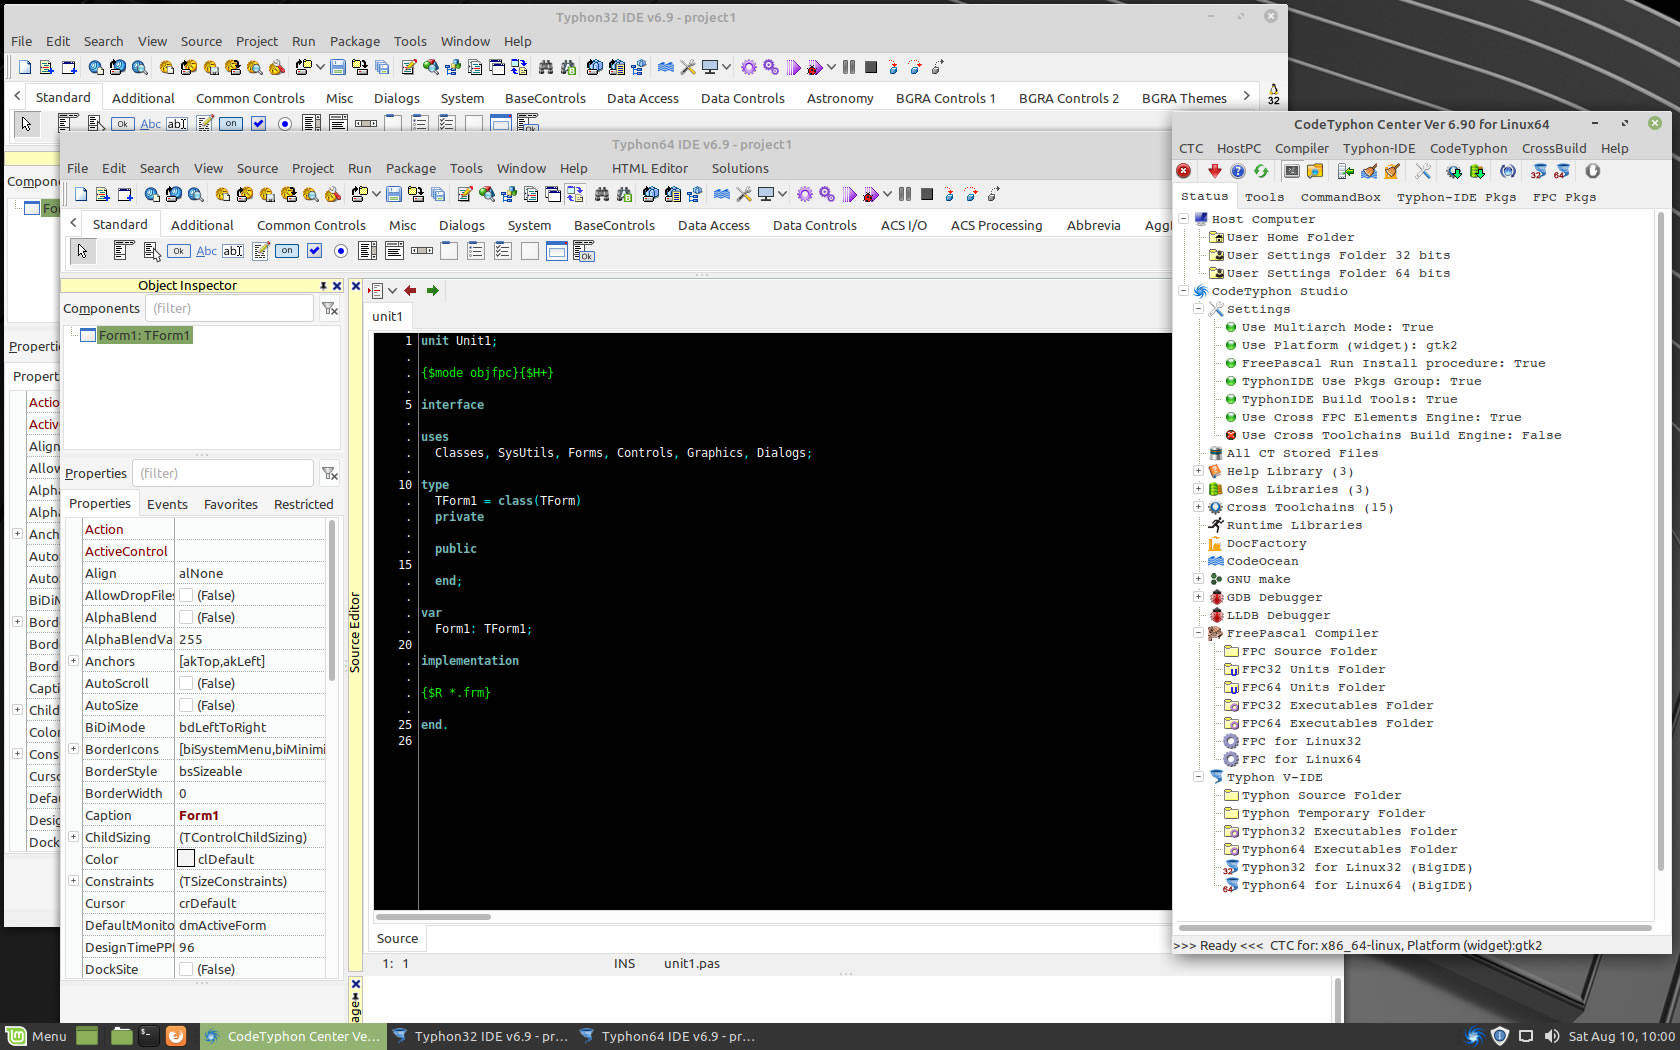Click the palette scroll-left arrow in Typhon64

point(73,223)
